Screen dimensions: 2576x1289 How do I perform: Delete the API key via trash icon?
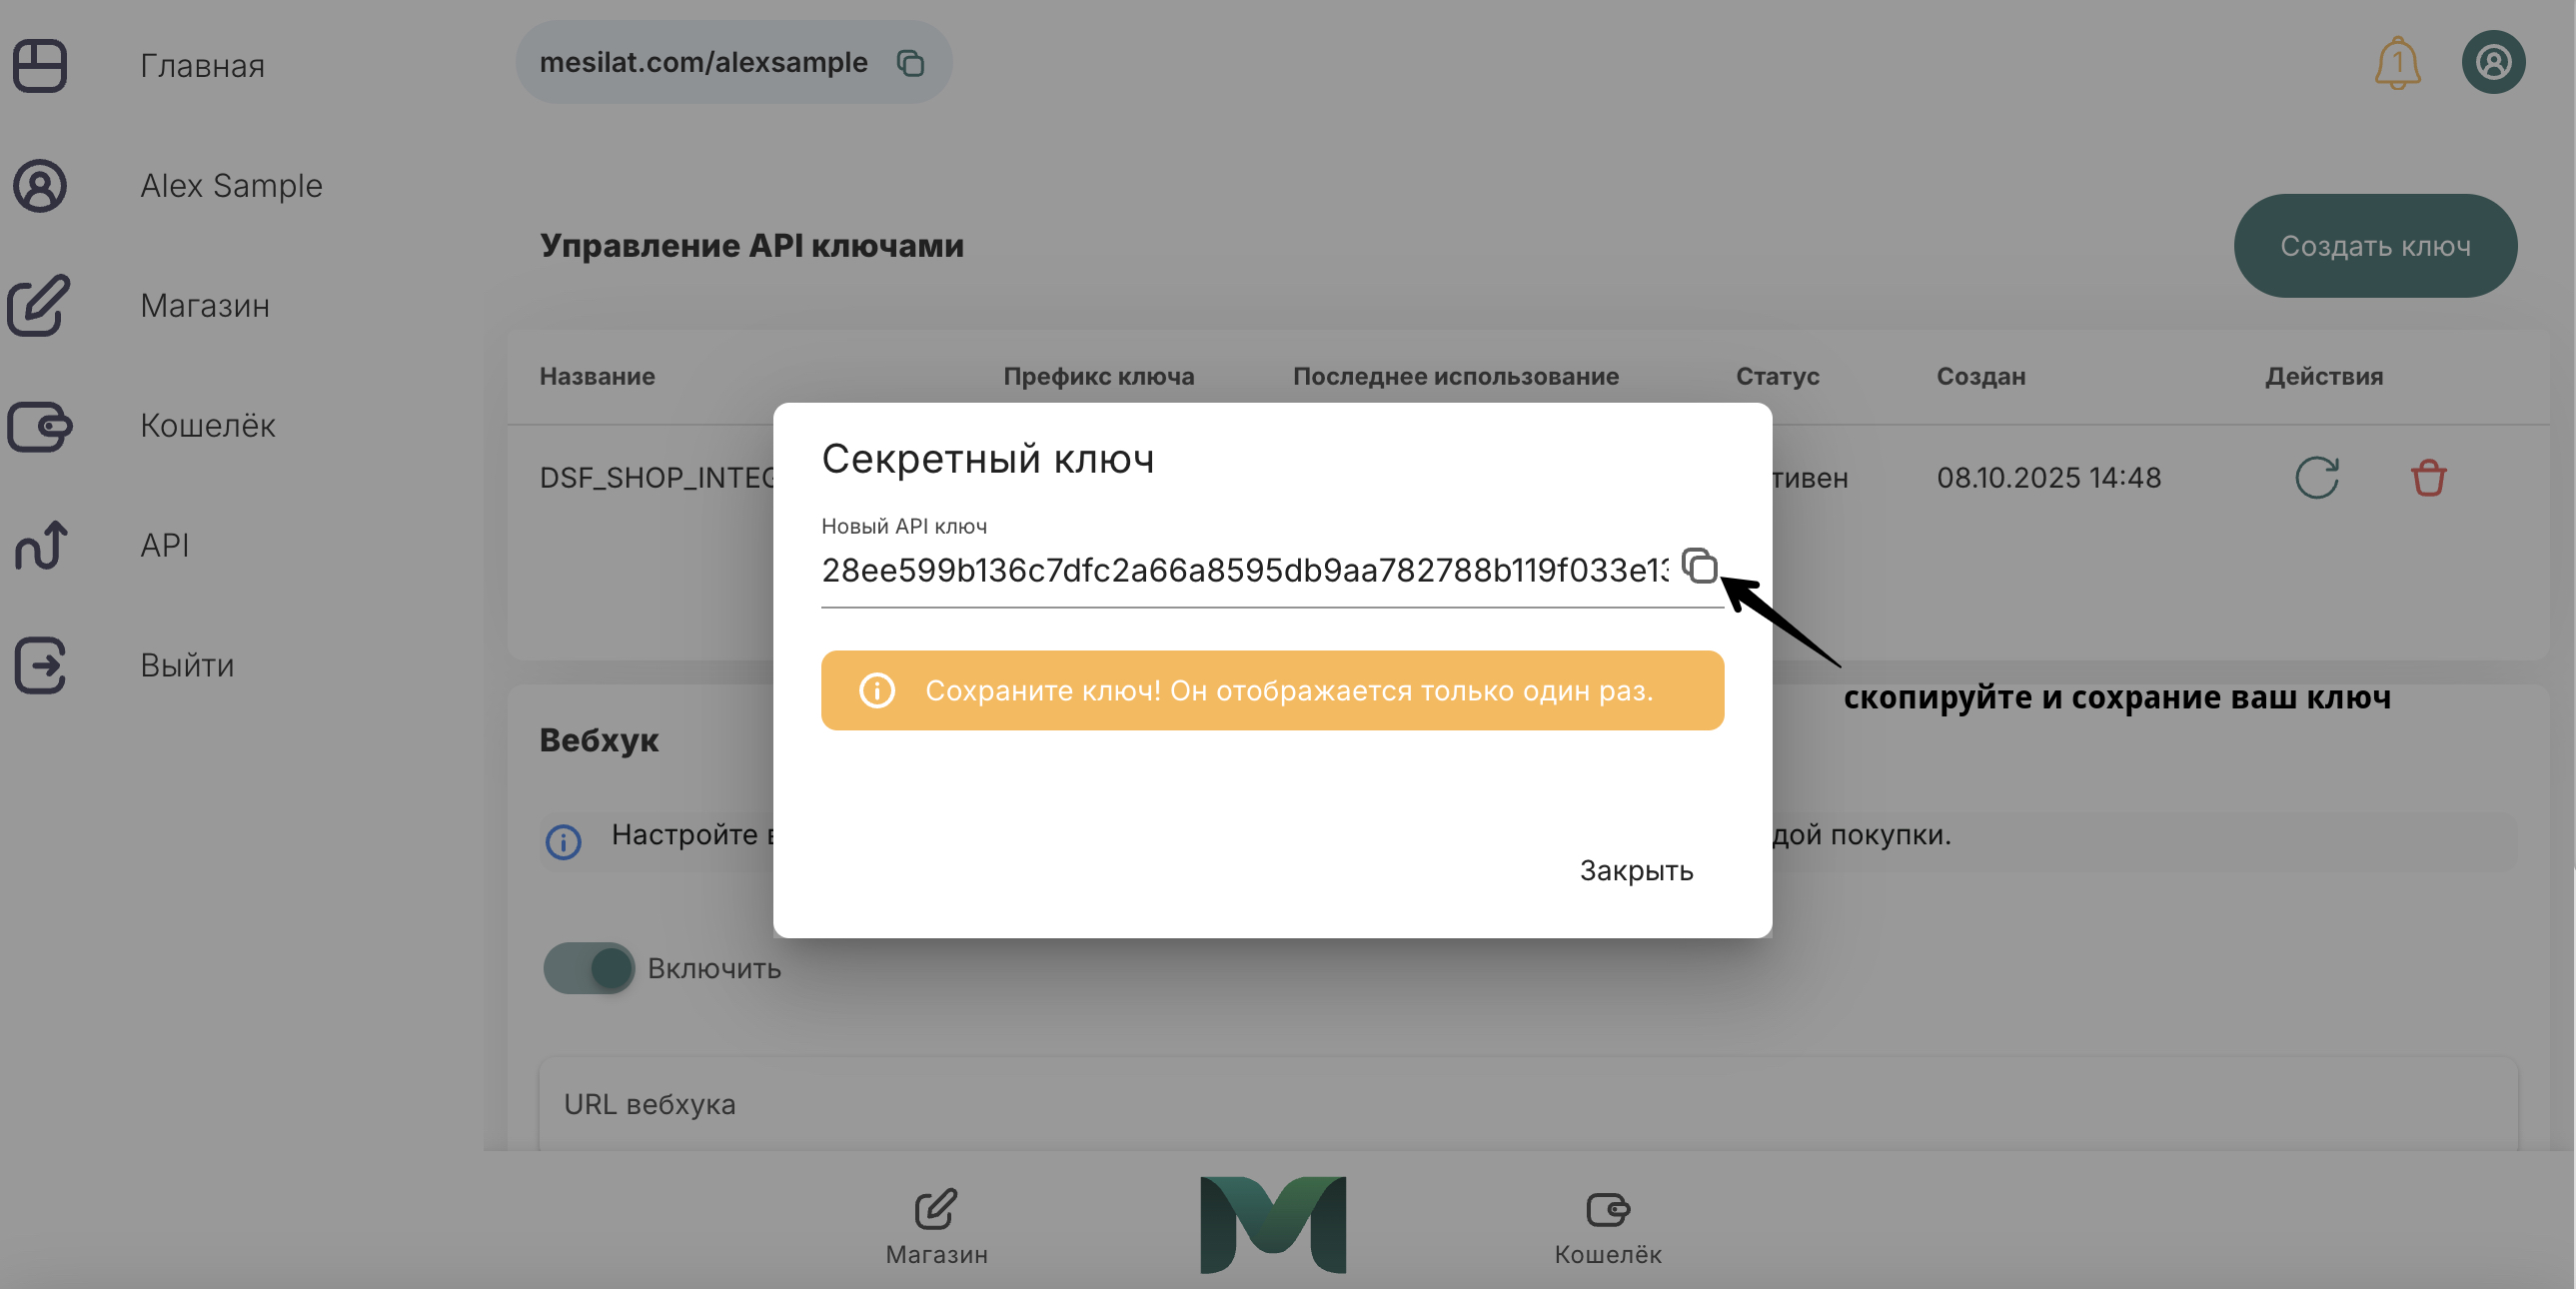[x=2430, y=478]
